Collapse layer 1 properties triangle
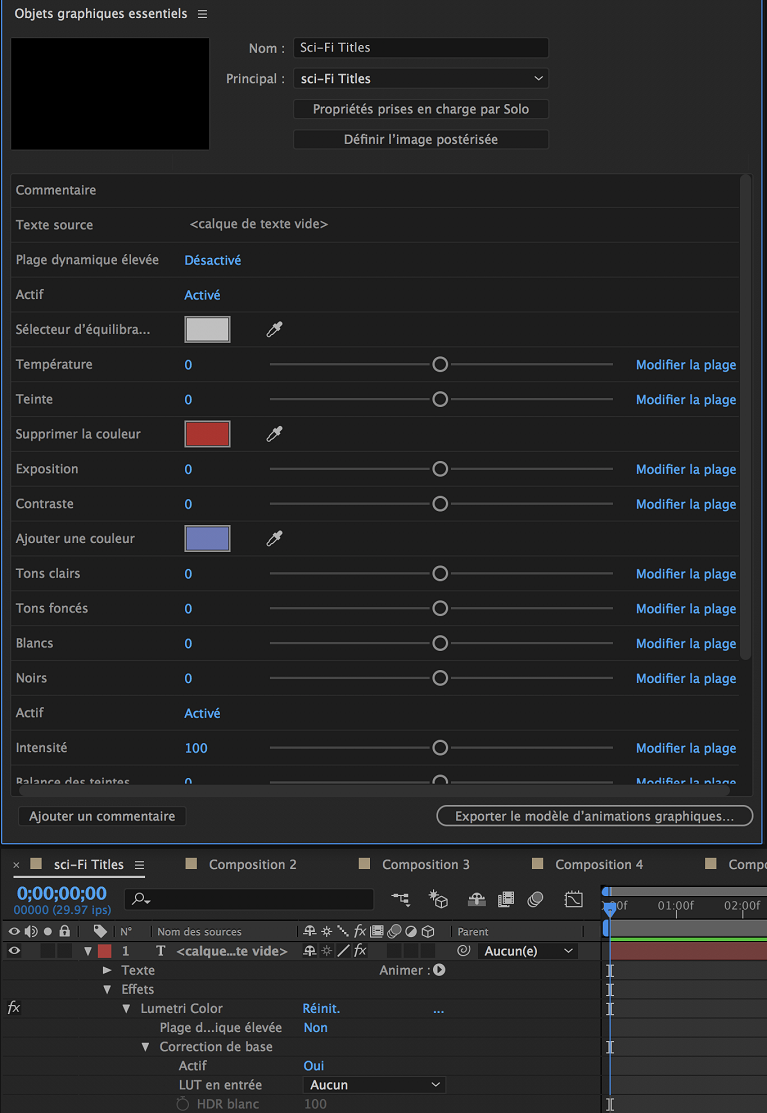This screenshot has height=1113, width=767. coord(88,951)
